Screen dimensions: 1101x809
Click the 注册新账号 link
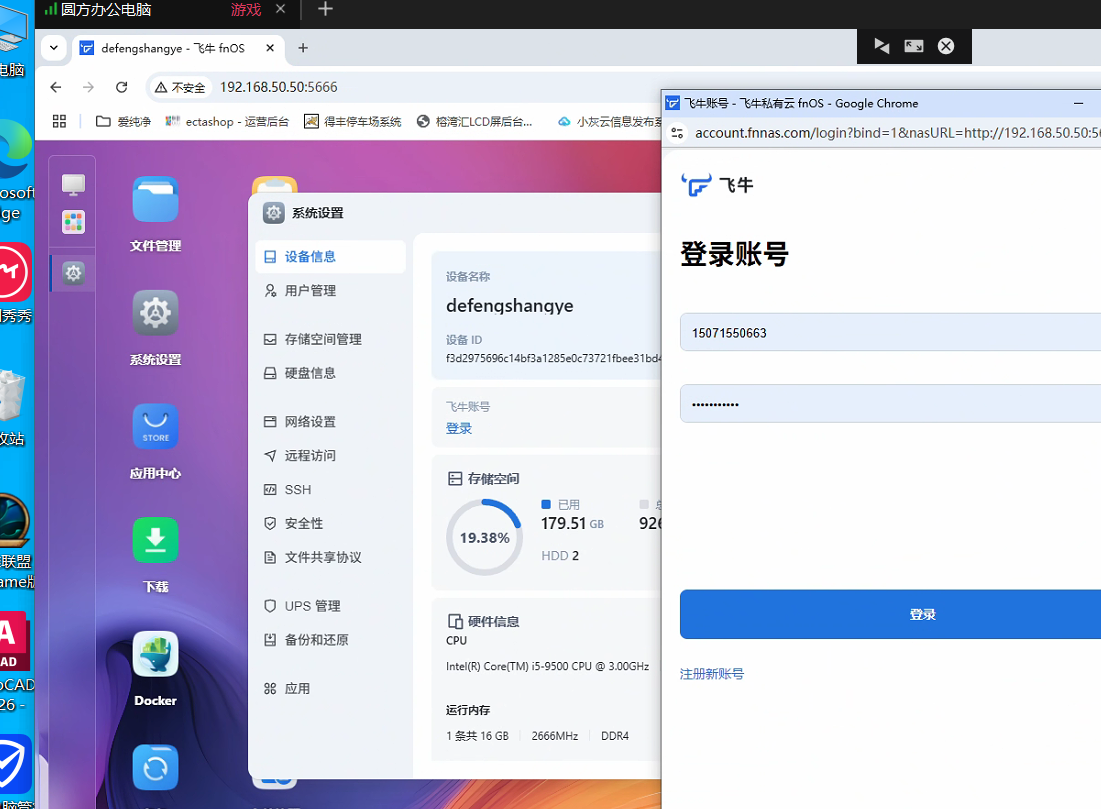click(x=711, y=674)
